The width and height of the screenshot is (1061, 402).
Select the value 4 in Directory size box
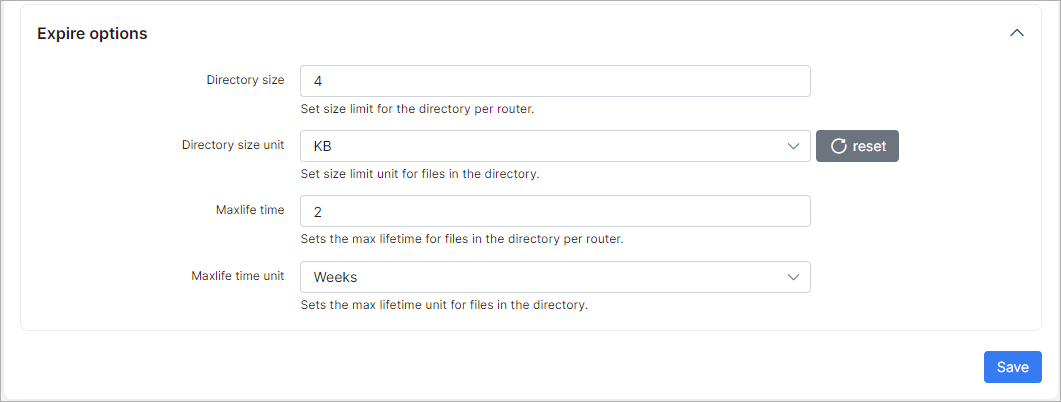(x=318, y=81)
